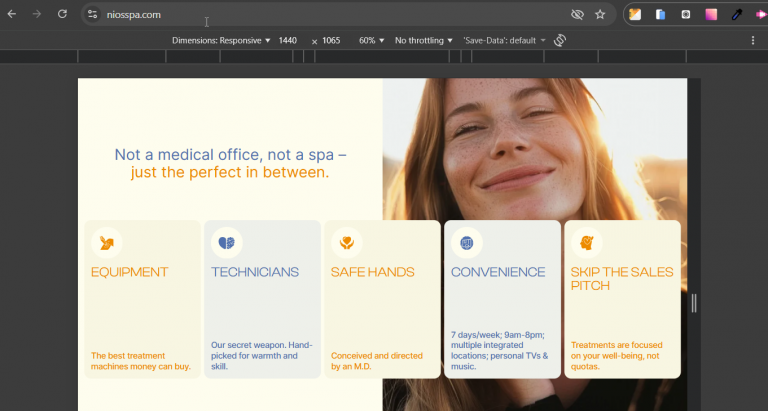Screen dimensions: 768x411
Task: Bookmark this page with the star icon
Action: coord(600,15)
